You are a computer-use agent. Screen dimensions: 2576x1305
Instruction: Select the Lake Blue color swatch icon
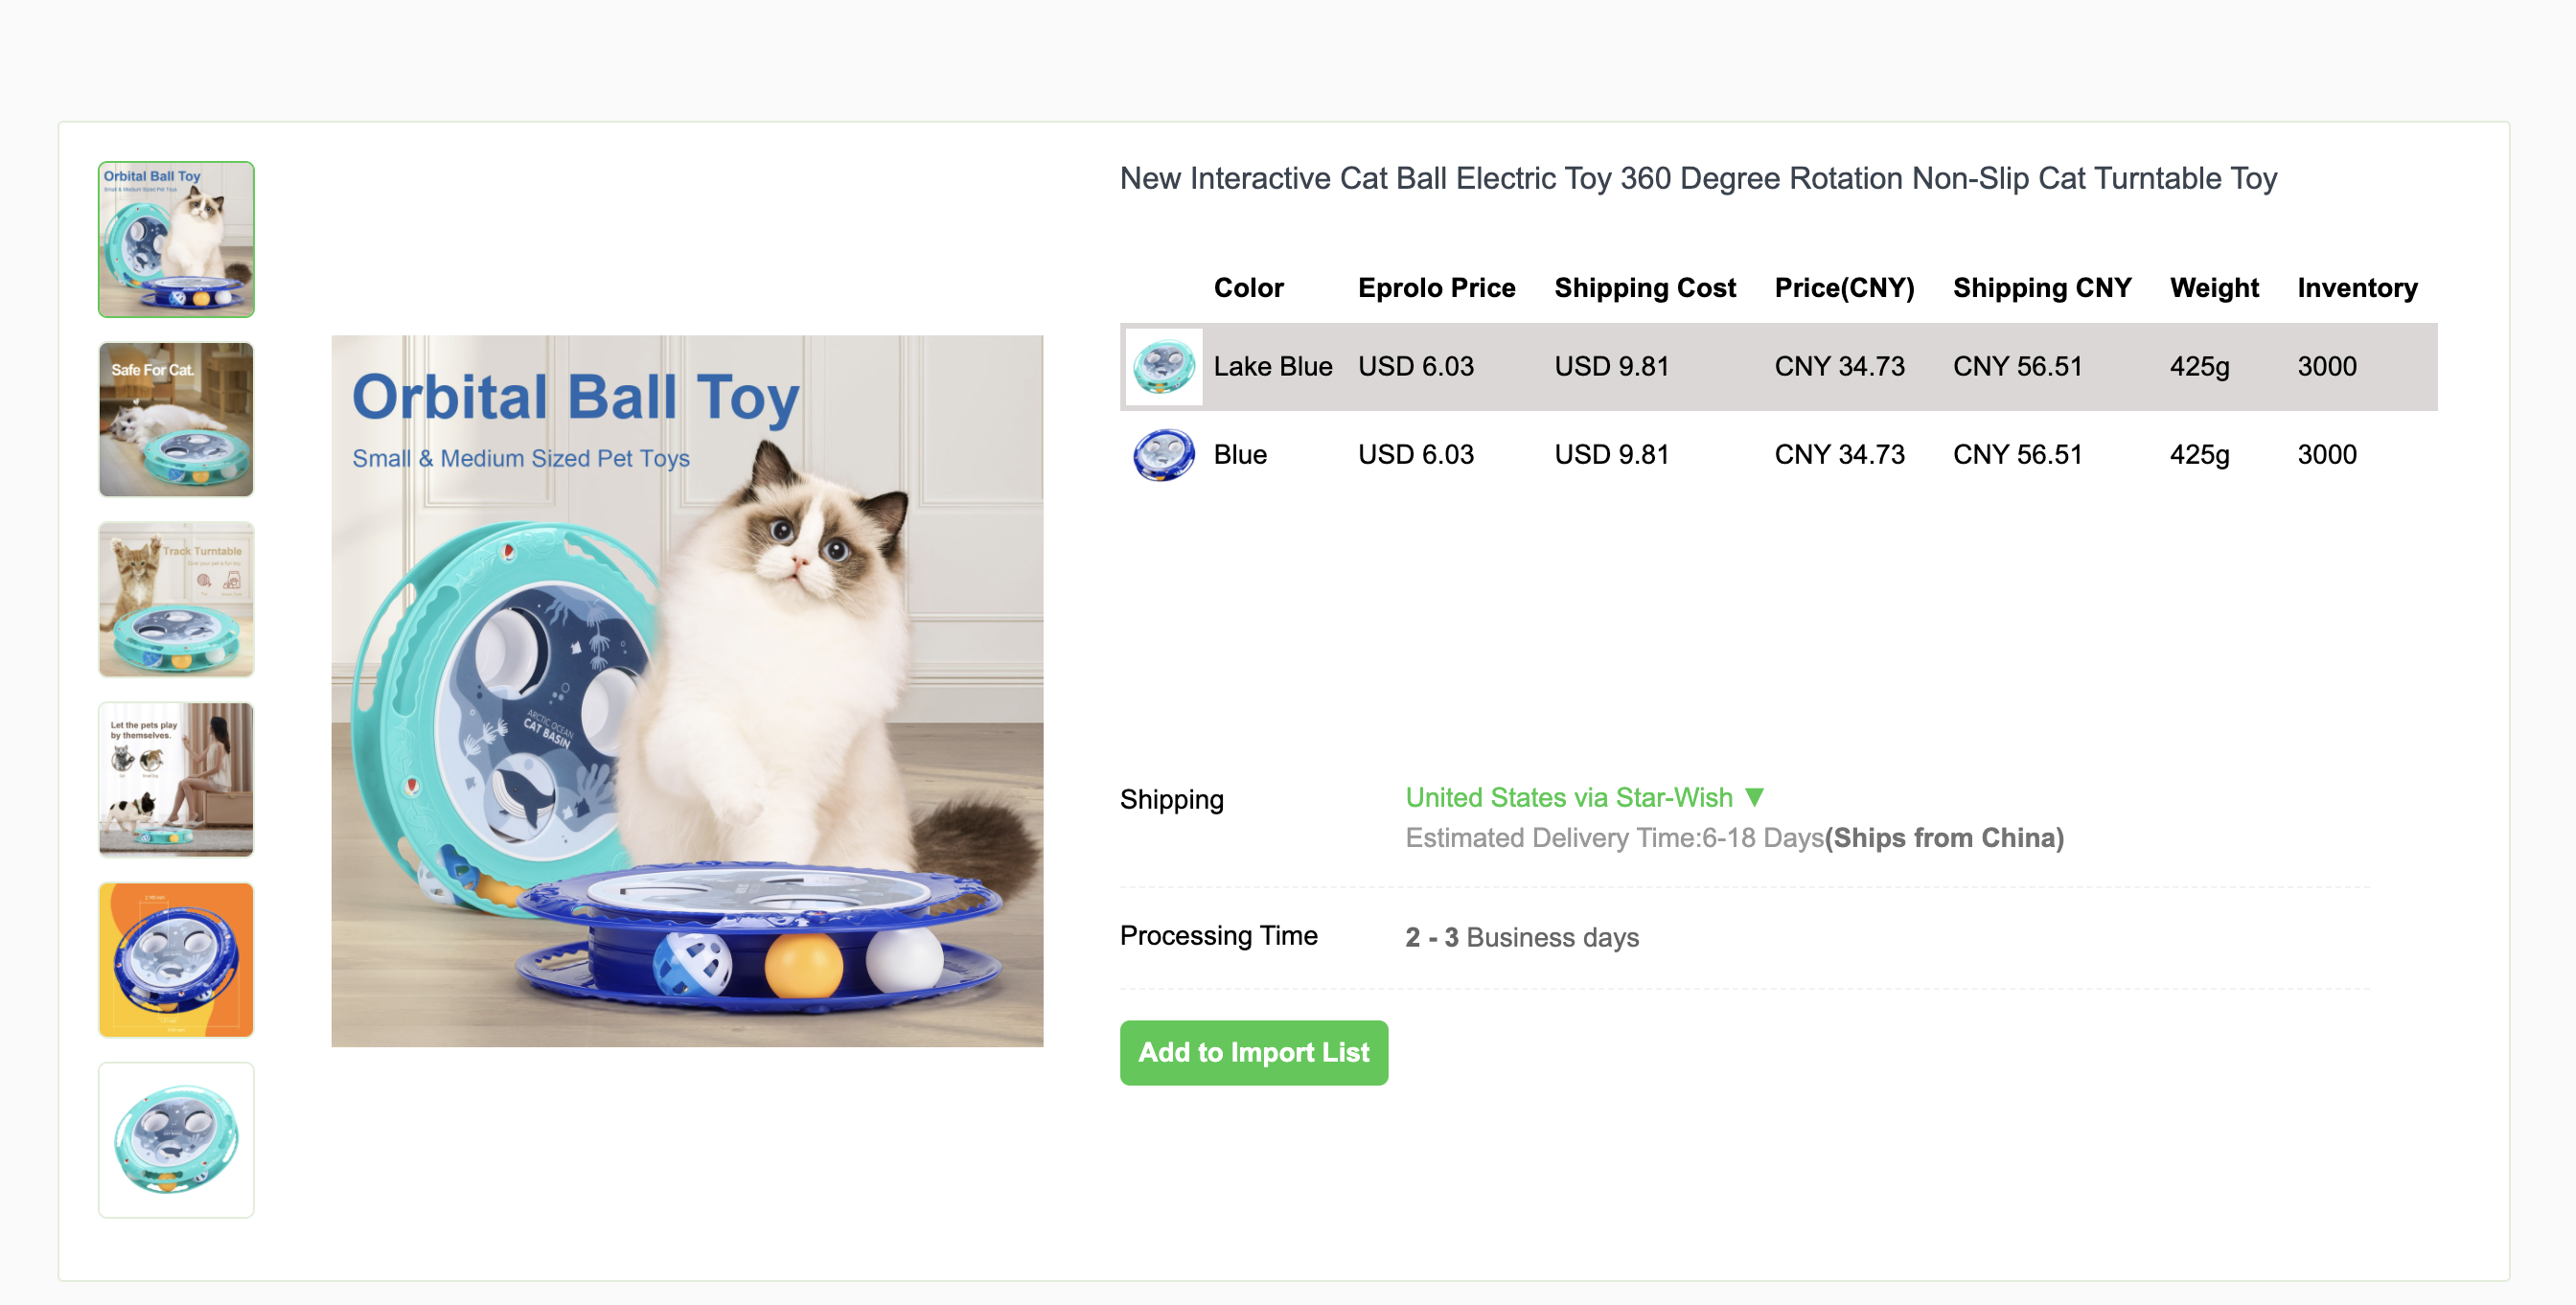coord(1163,367)
